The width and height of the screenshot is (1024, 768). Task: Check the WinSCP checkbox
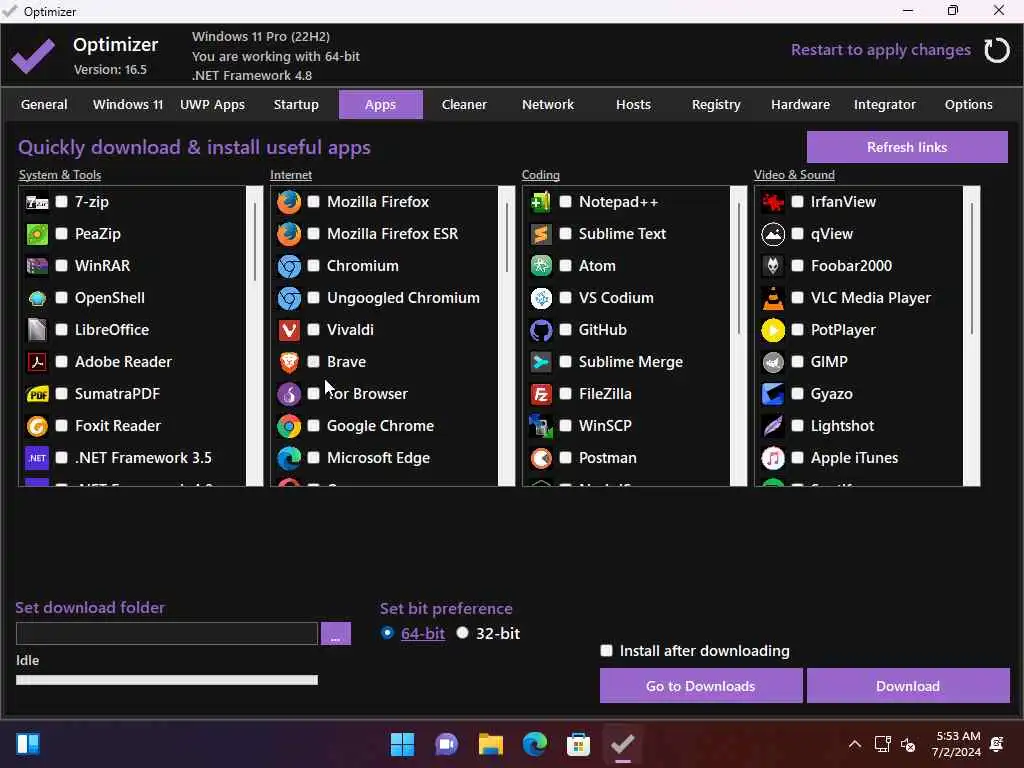pos(566,425)
